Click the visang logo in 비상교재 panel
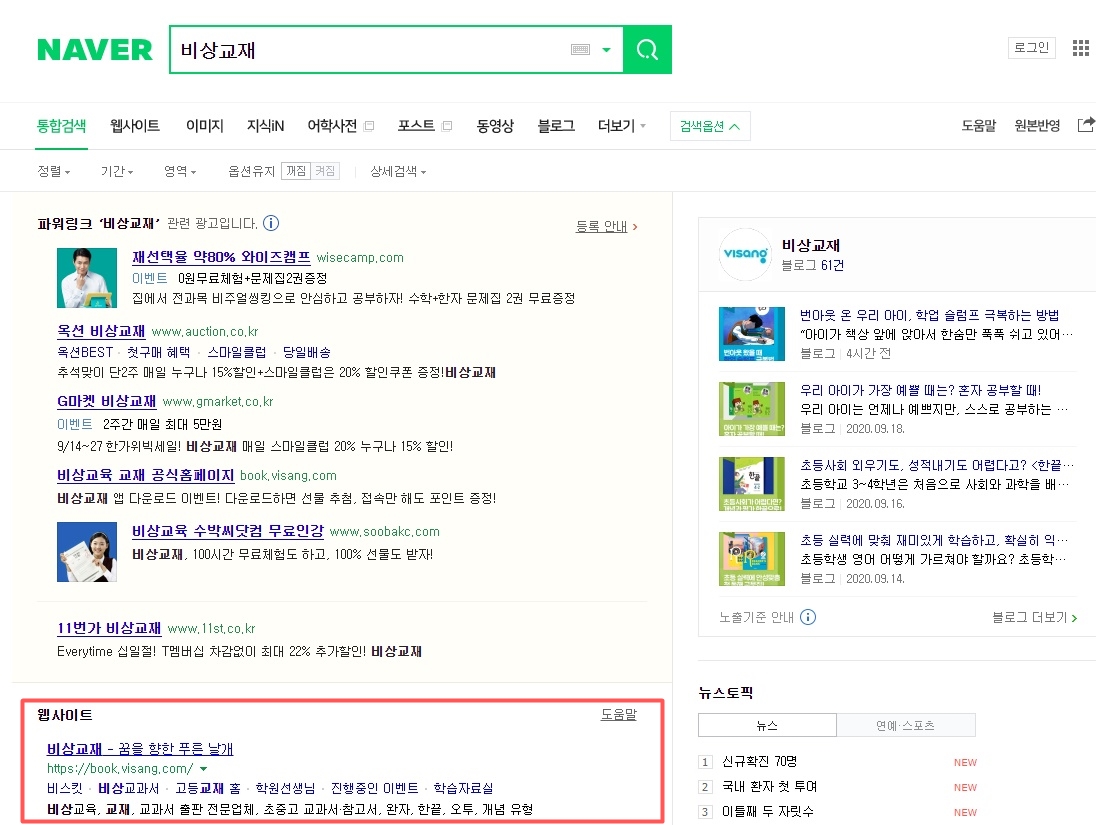 coord(745,254)
